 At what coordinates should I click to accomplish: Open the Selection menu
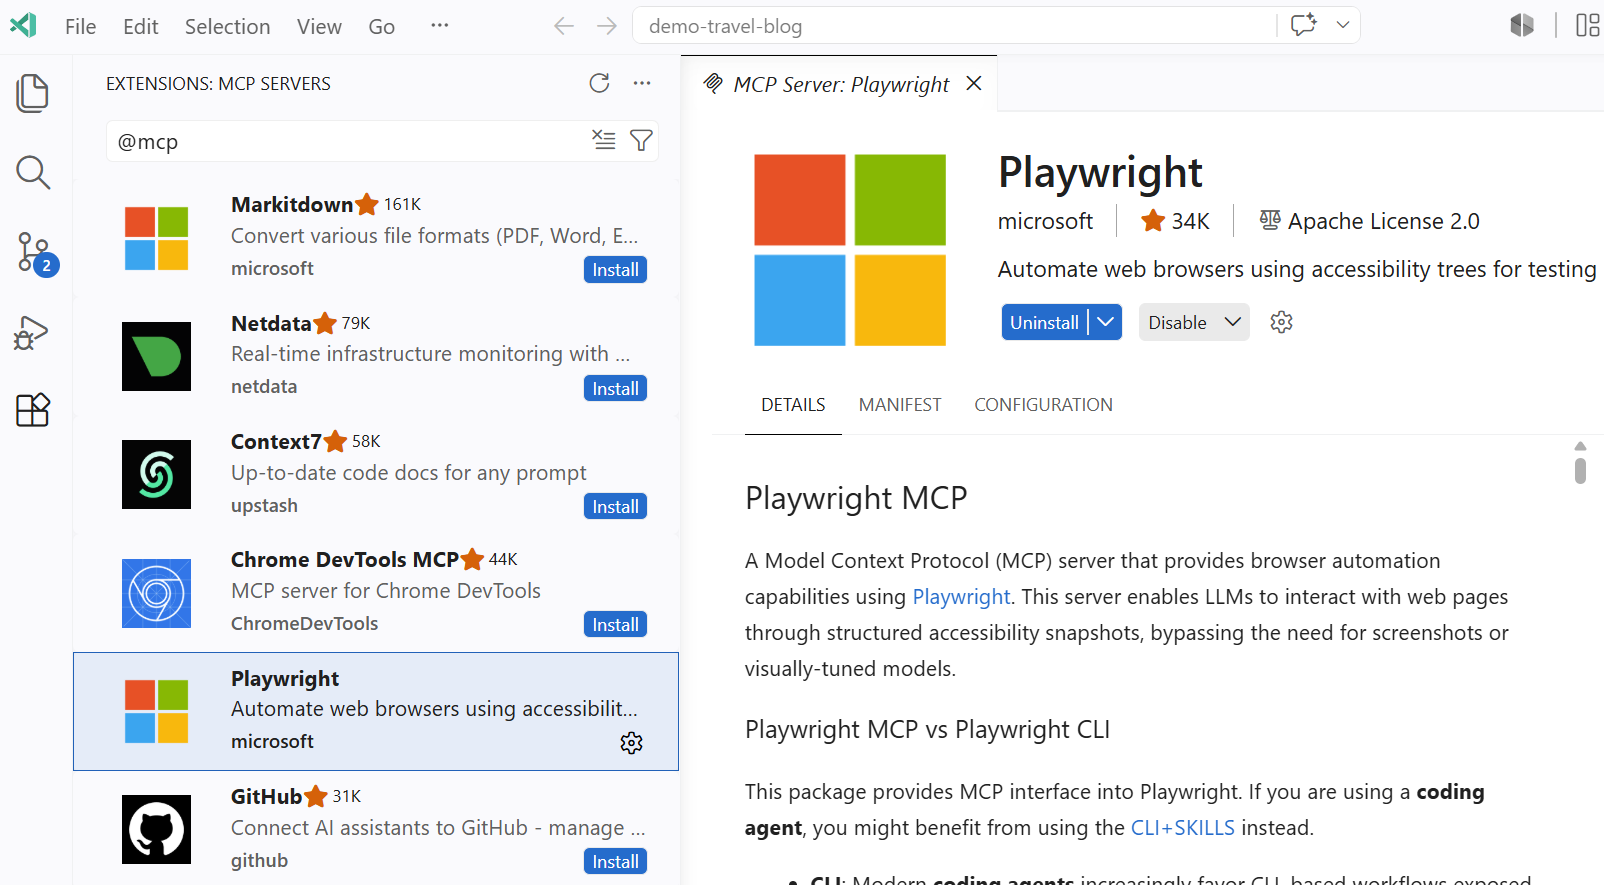point(227,26)
